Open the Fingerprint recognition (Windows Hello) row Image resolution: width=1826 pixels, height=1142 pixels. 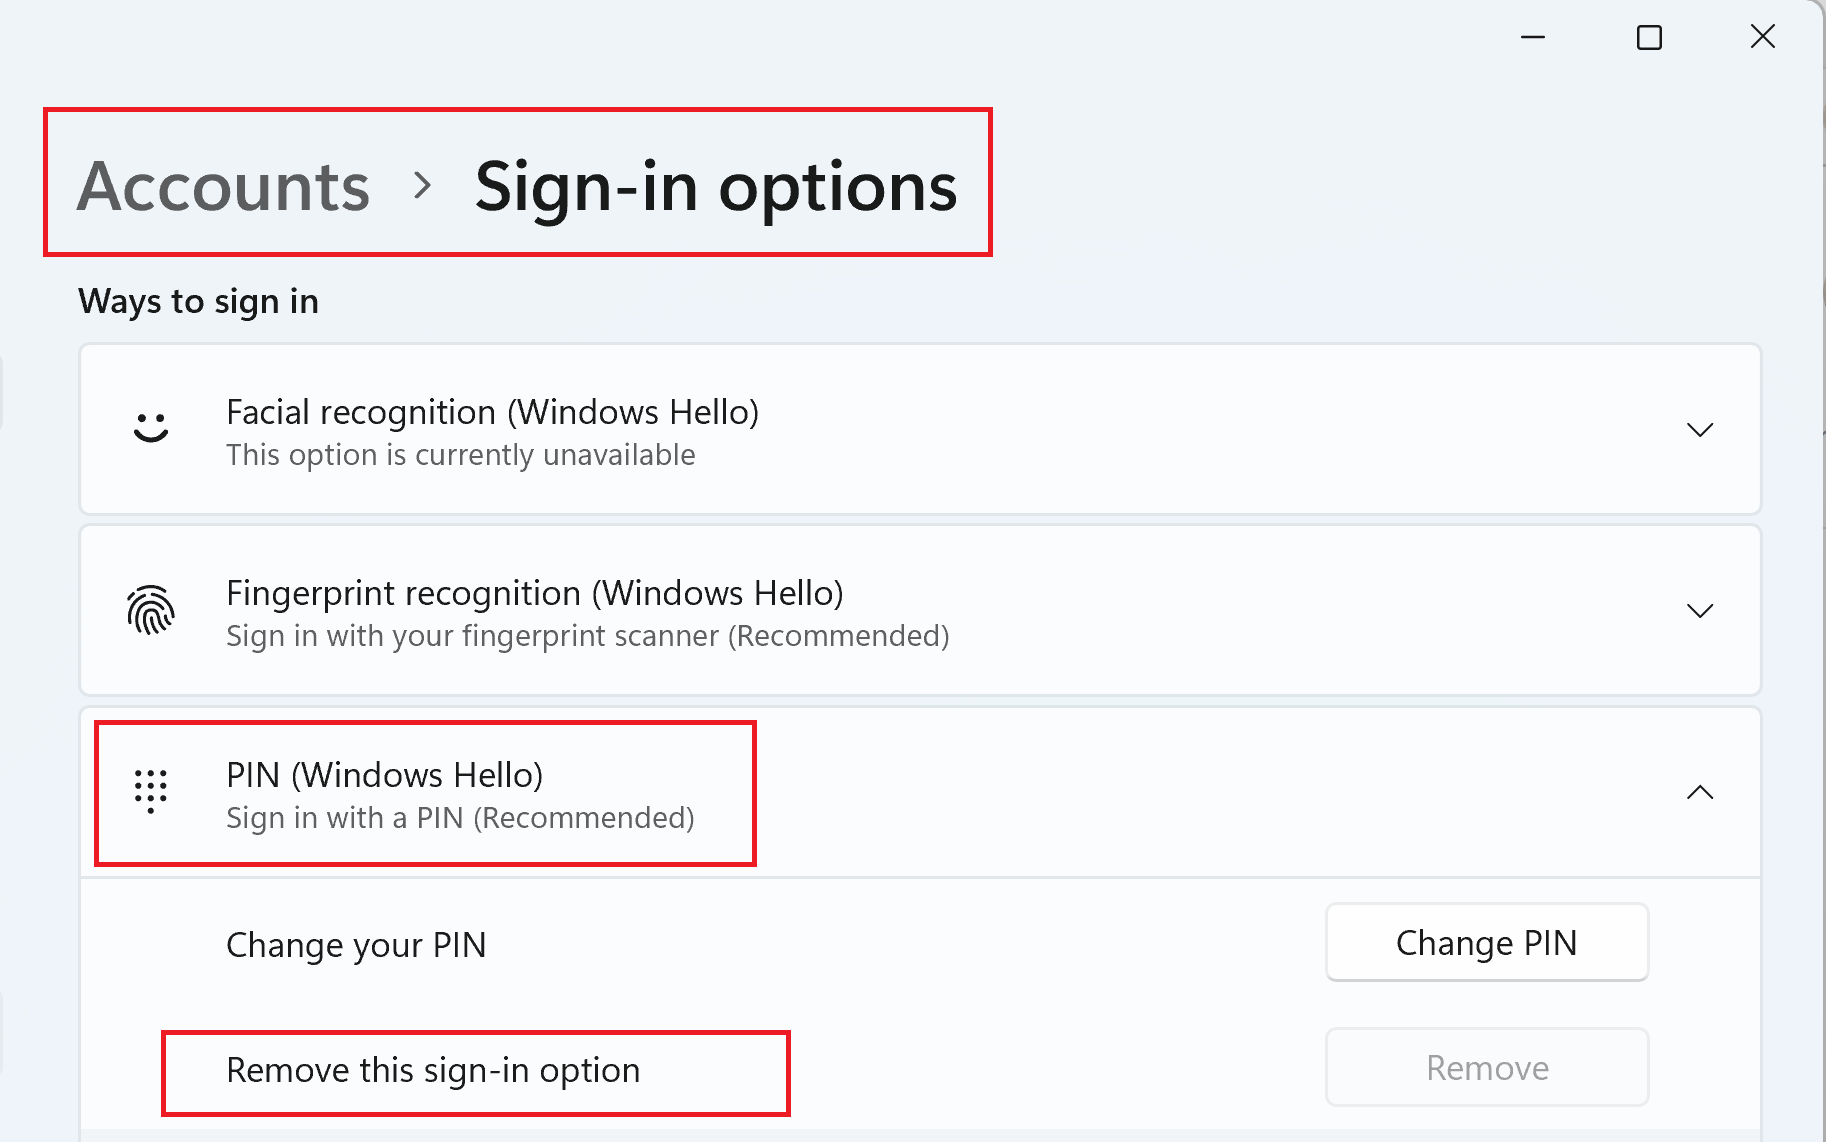(920, 611)
